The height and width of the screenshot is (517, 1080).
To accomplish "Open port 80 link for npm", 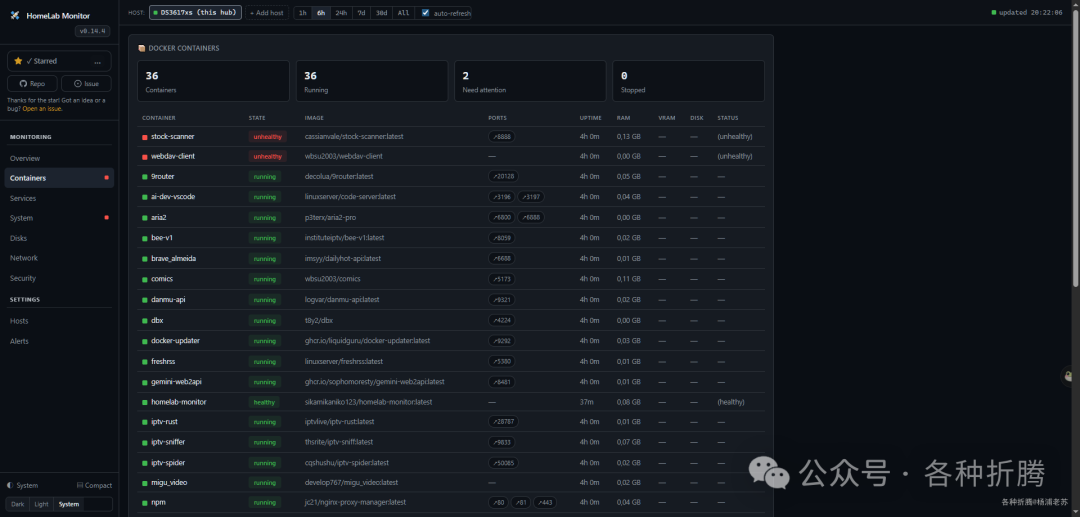I will (498, 503).
